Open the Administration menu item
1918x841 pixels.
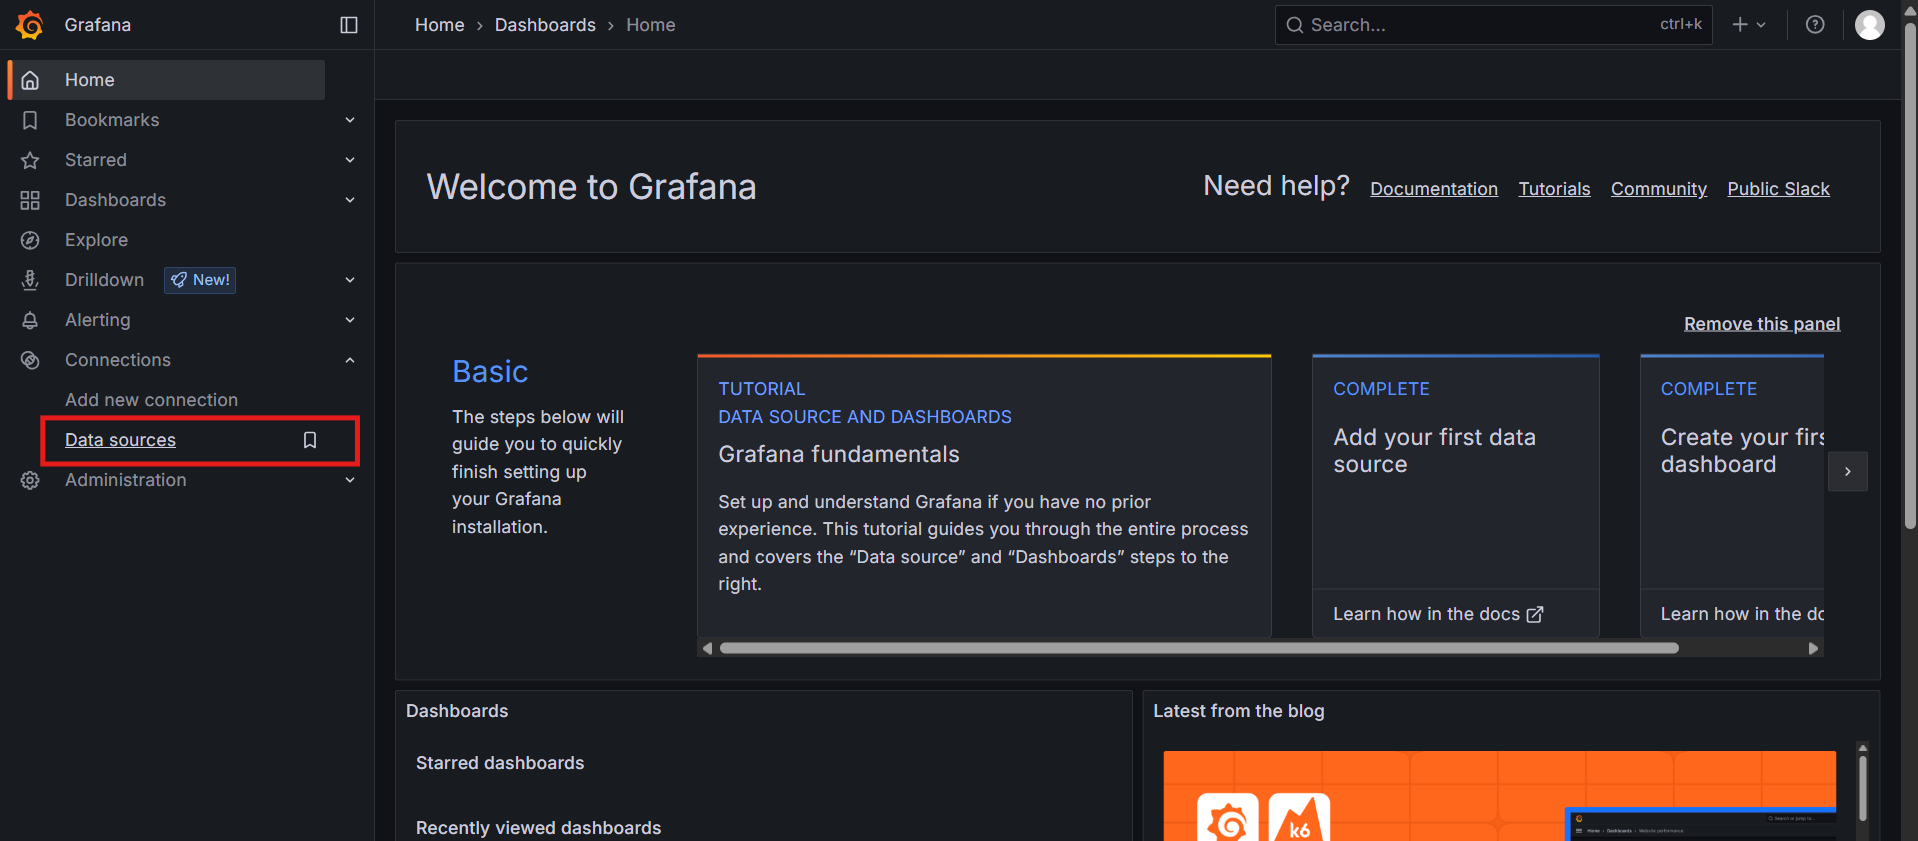[125, 480]
